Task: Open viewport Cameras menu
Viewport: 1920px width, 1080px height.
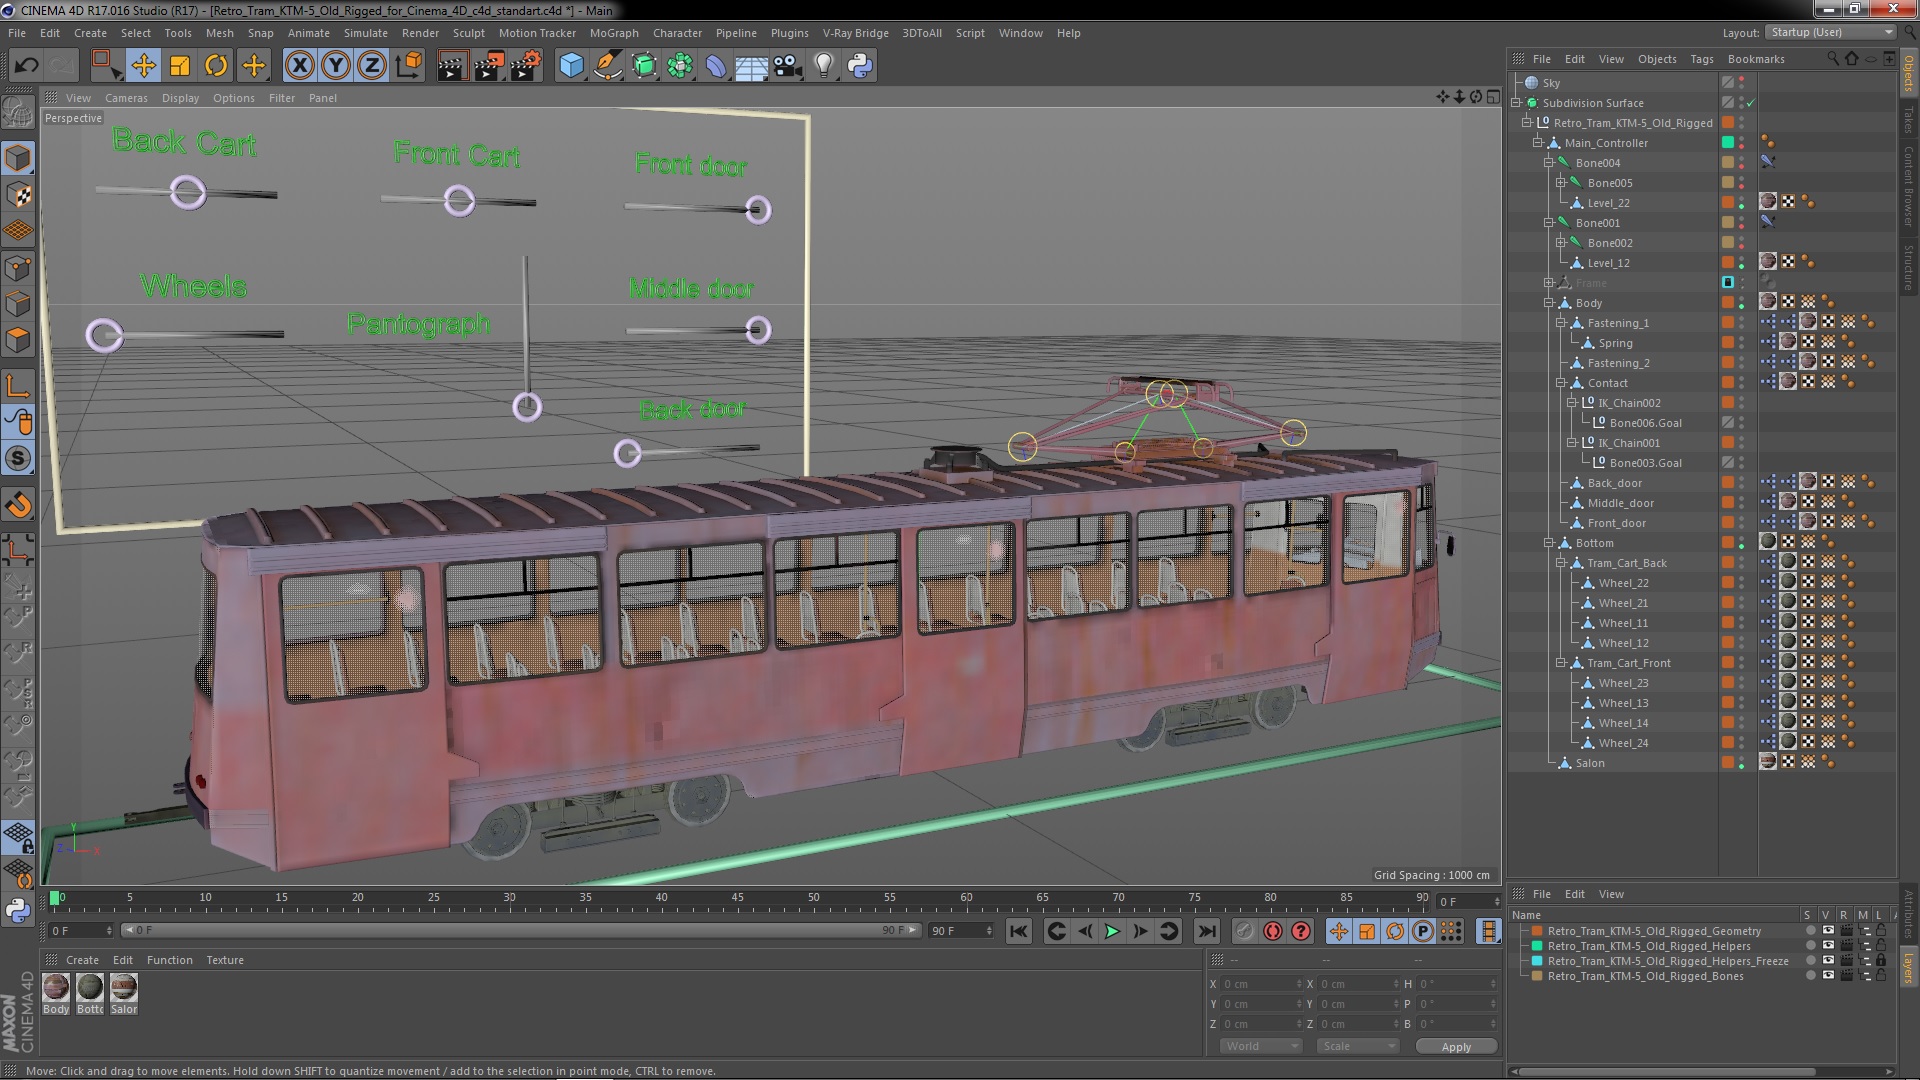Action: click(x=126, y=98)
